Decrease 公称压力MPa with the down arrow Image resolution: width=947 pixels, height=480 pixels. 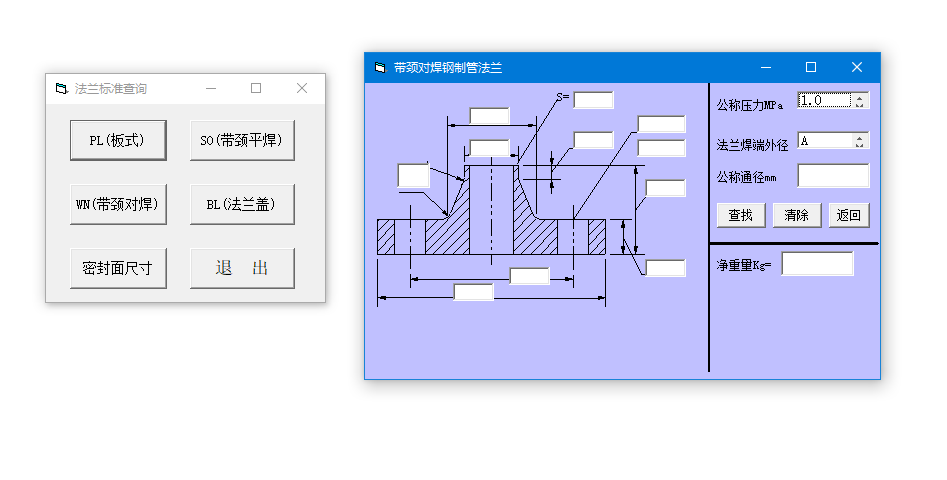coord(860,104)
